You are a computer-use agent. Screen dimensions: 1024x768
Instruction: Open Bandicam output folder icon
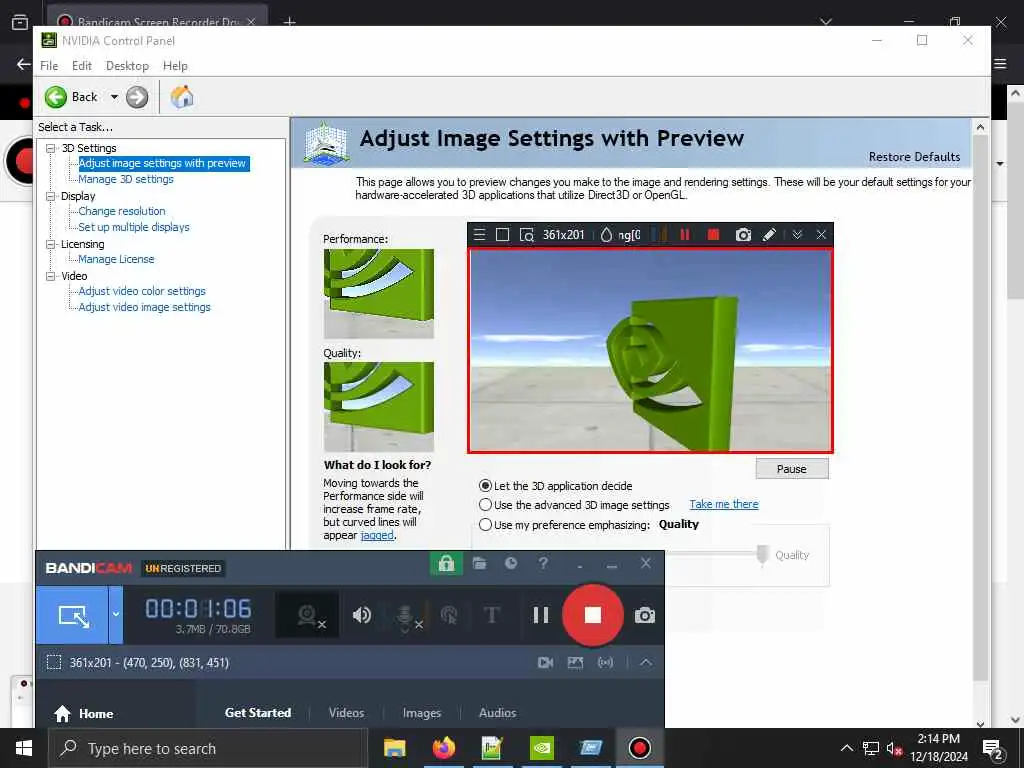[x=479, y=563]
